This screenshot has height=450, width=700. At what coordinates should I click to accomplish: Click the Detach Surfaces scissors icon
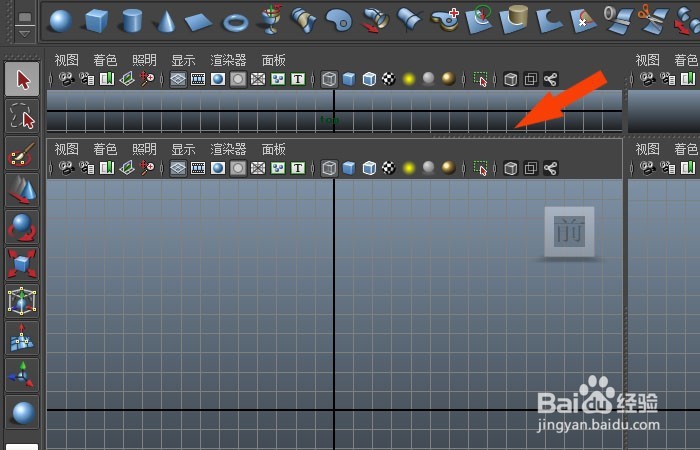coord(653,20)
